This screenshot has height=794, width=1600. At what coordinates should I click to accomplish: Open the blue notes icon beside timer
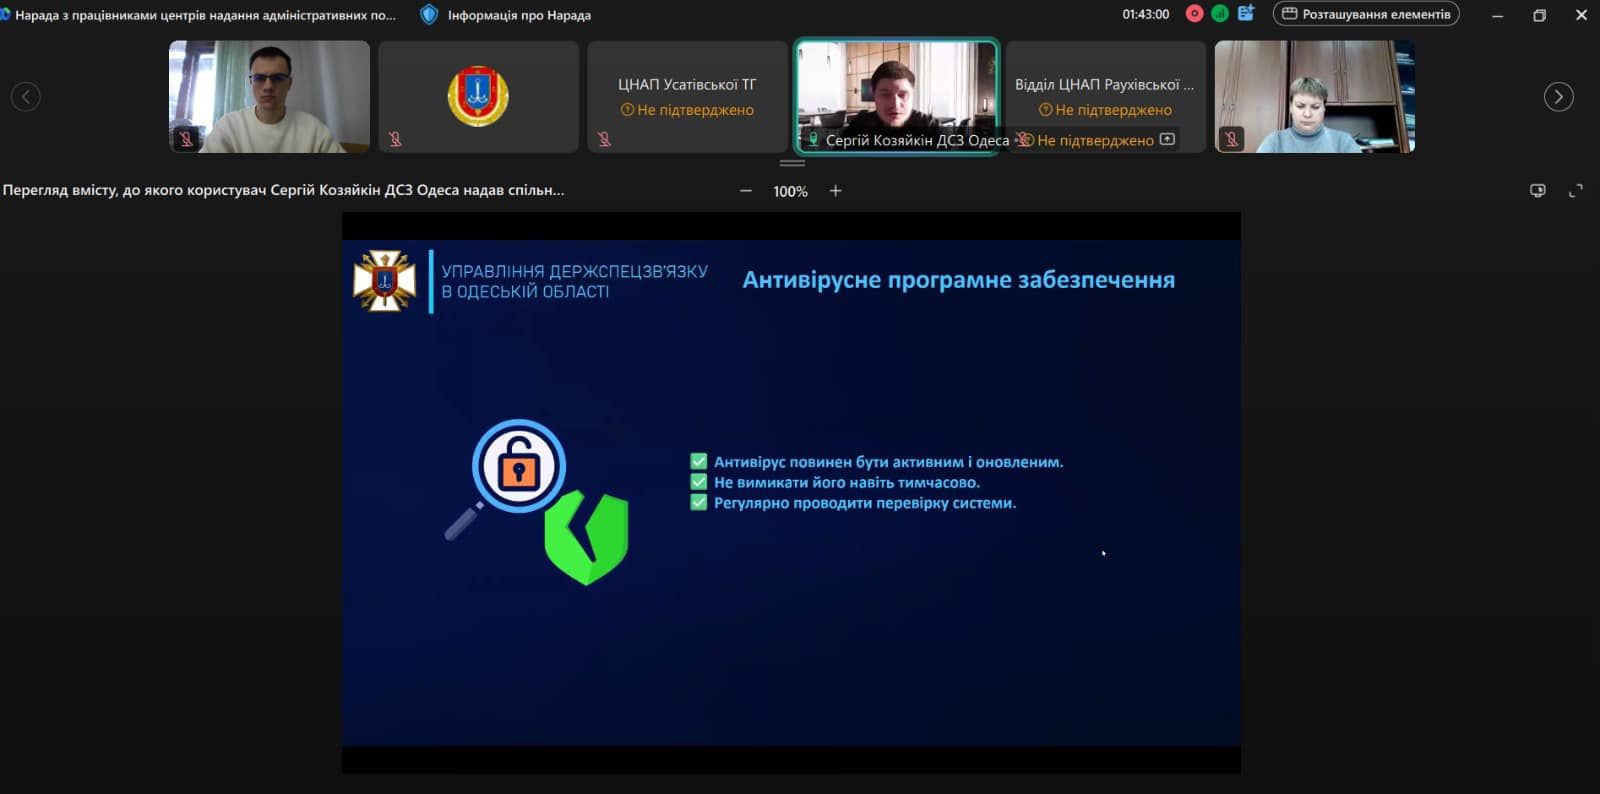click(1246, 13)
